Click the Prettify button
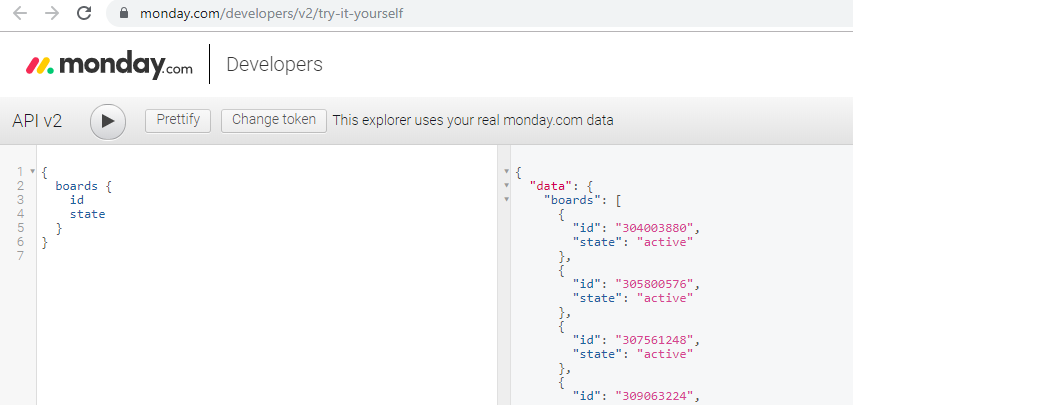Image resolution: width=1051 pixels, height=405 pixels. pos(178,121)
